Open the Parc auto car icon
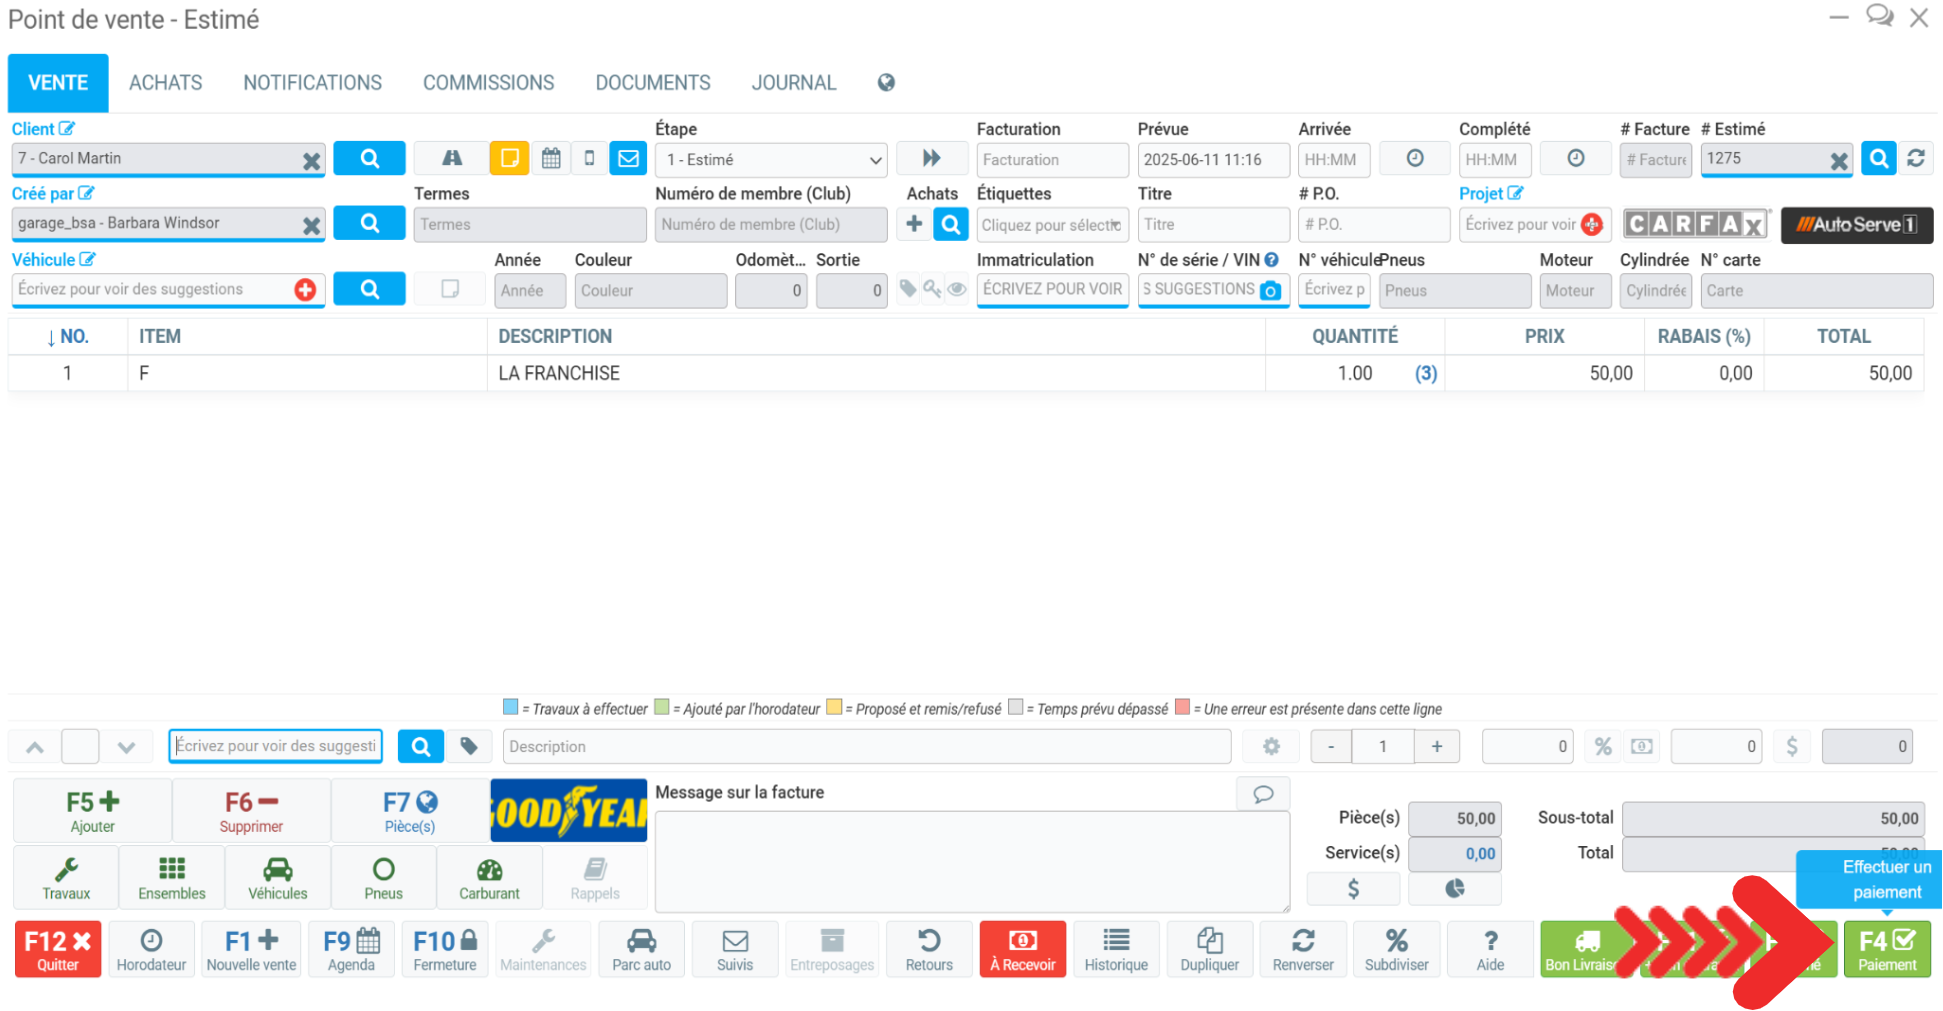1943x1011 pixels. tap(641, 948)
